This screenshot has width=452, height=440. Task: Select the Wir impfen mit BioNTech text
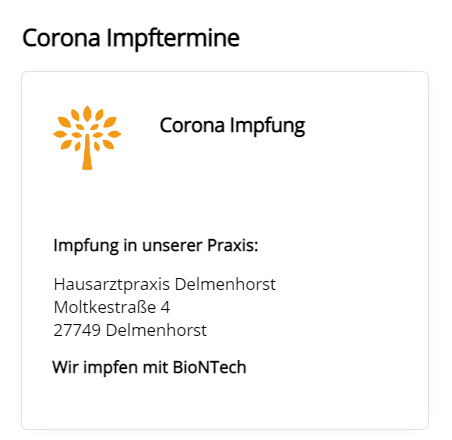point(149,367)
